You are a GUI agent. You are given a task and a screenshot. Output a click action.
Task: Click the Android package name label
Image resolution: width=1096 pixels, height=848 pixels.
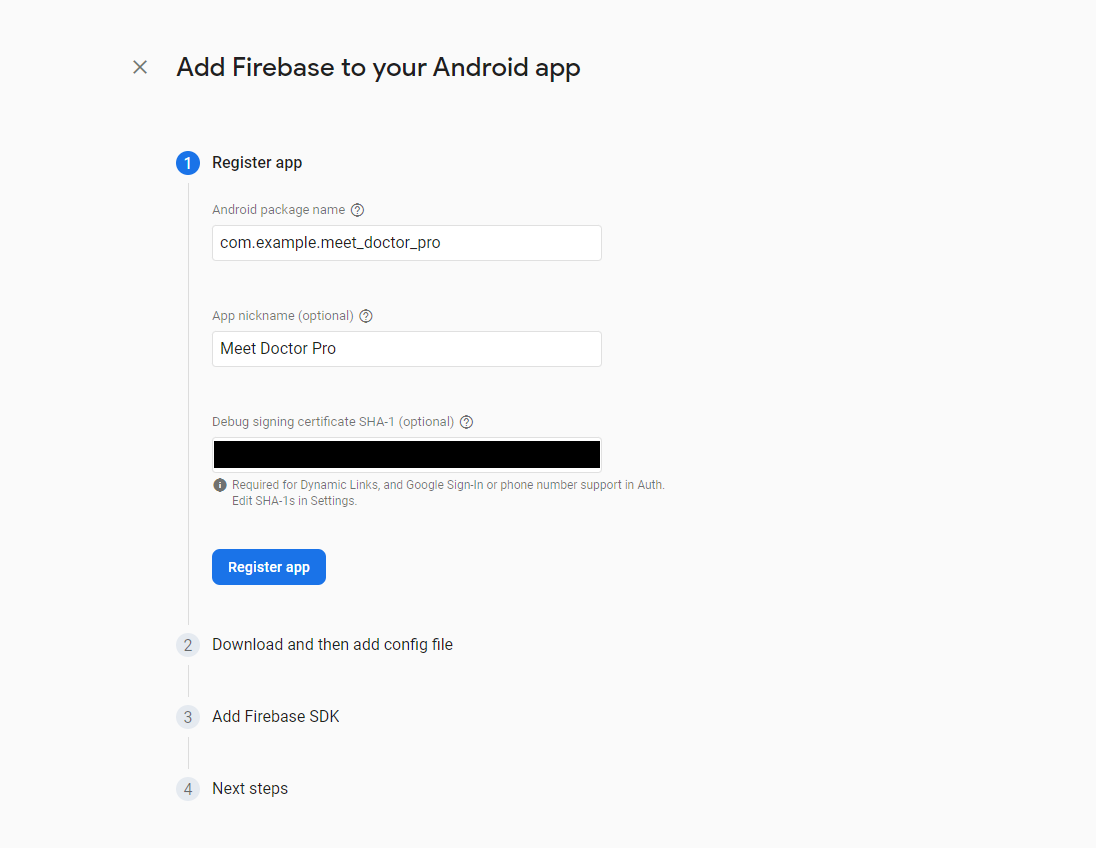point(279,210)
